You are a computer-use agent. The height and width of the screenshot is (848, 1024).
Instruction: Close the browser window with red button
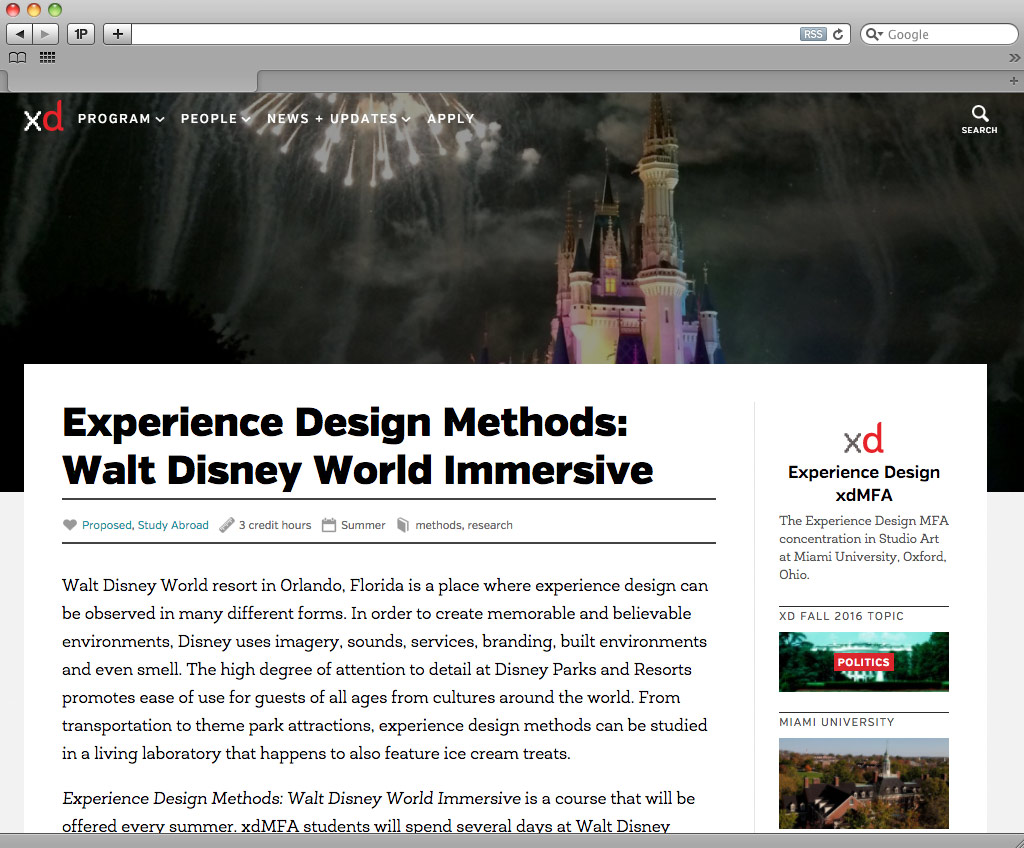tap(13, 9)
